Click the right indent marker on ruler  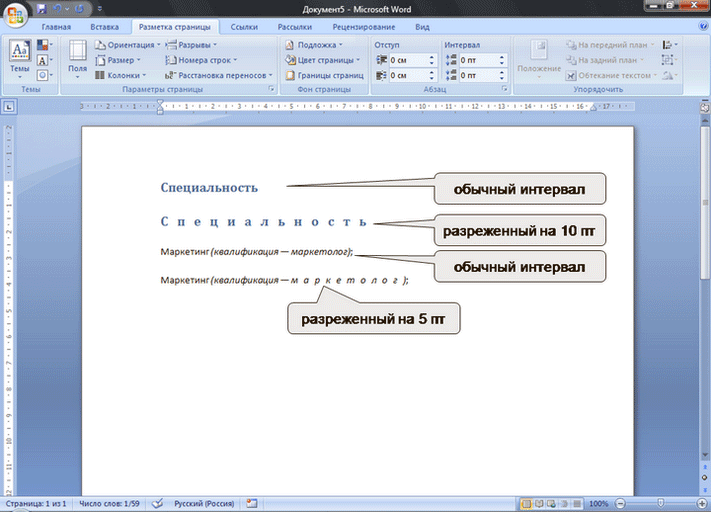point(593,108)
